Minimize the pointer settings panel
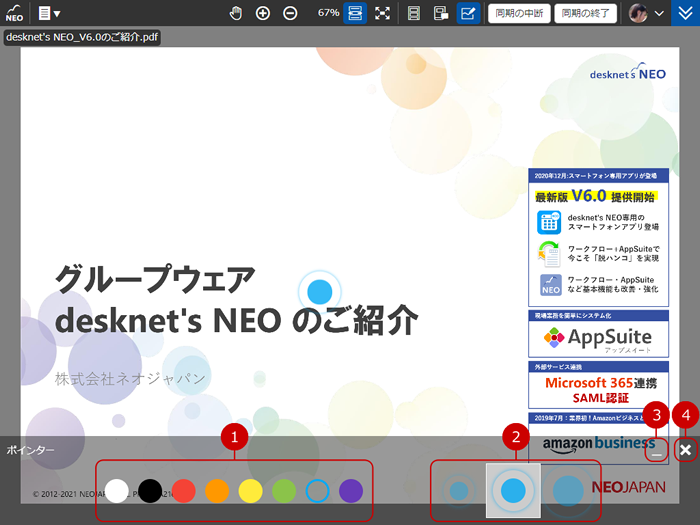700x525 pixels. click(x=656, y=451)
